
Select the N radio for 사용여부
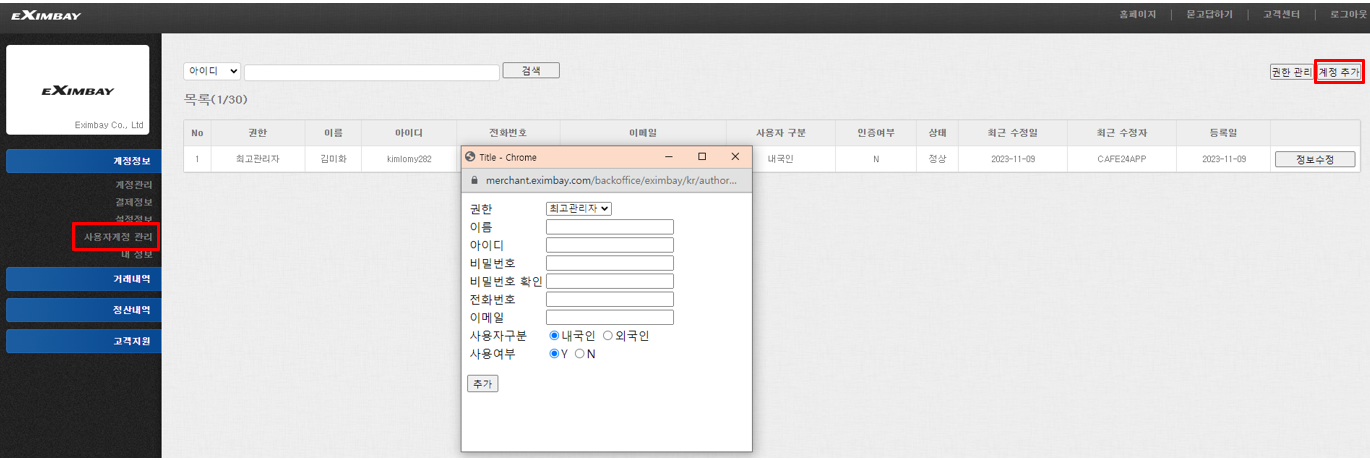579,354
